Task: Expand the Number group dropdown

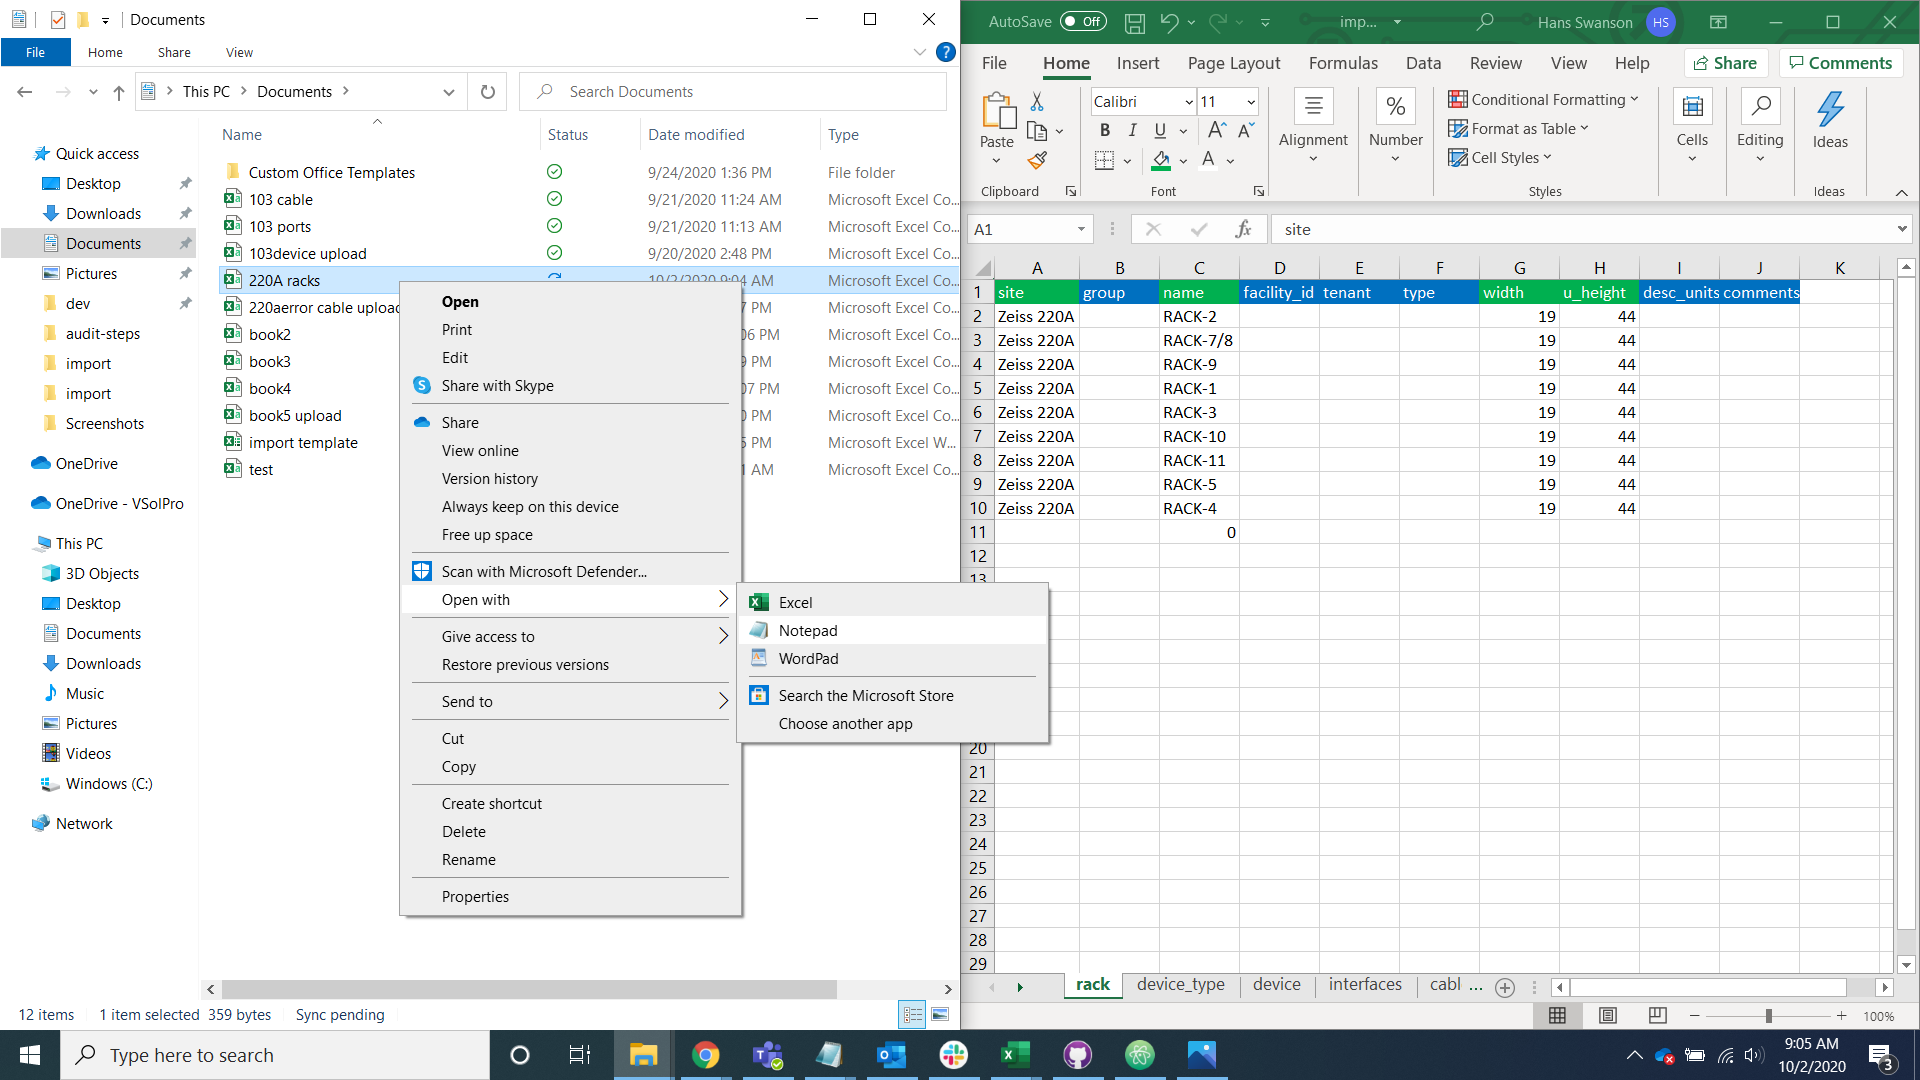Action: [1395, 159]
